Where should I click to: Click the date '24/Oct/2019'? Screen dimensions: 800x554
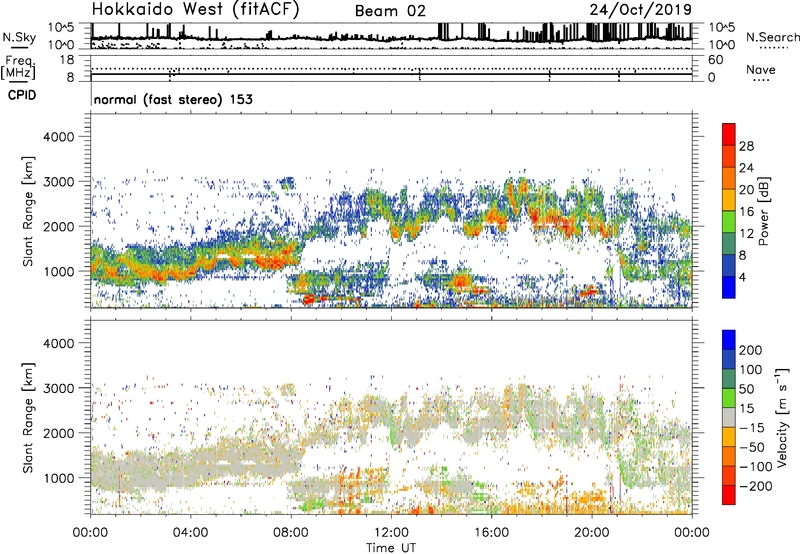point(641,10)
